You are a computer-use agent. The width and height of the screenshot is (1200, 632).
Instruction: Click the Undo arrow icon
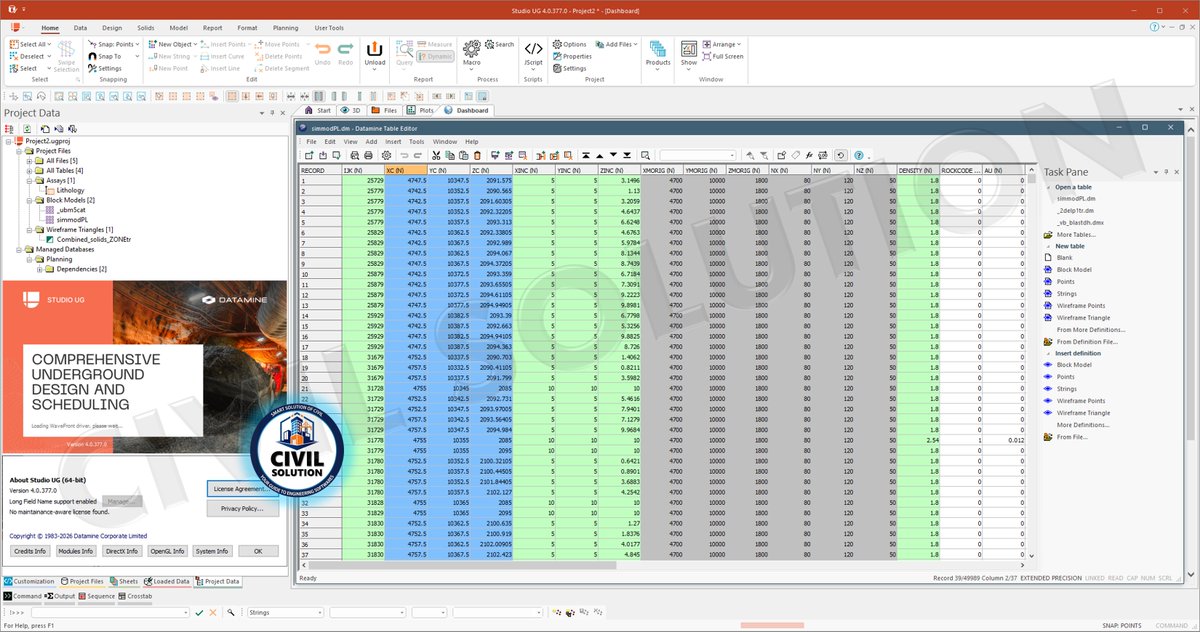pyautogui.click(x=323, y=48)
